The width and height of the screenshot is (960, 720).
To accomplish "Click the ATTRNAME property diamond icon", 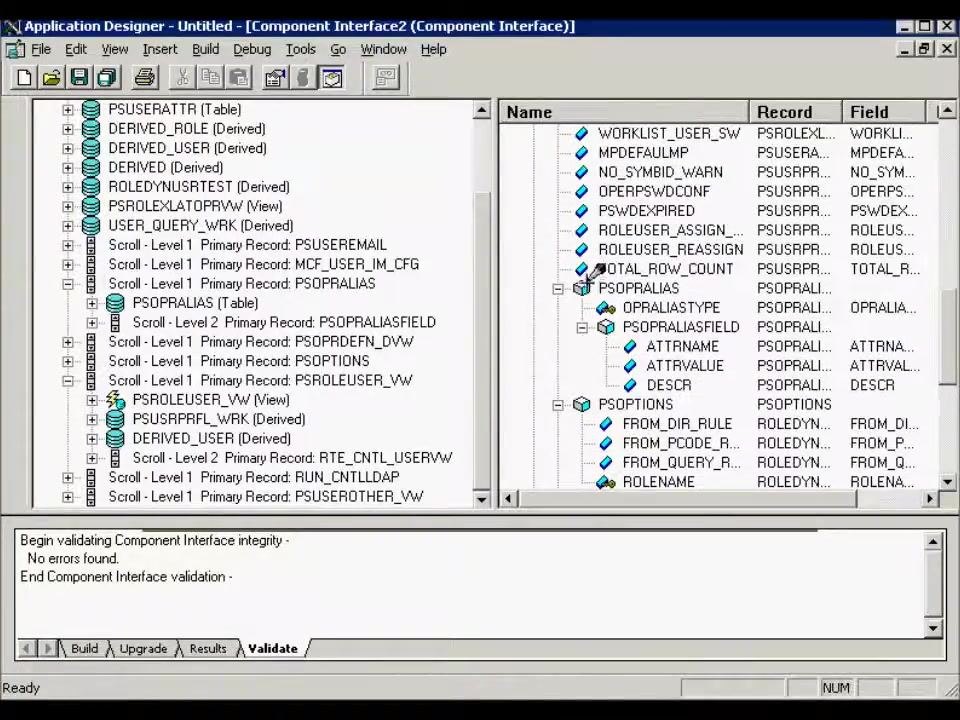I will click(x=630, y=347).
